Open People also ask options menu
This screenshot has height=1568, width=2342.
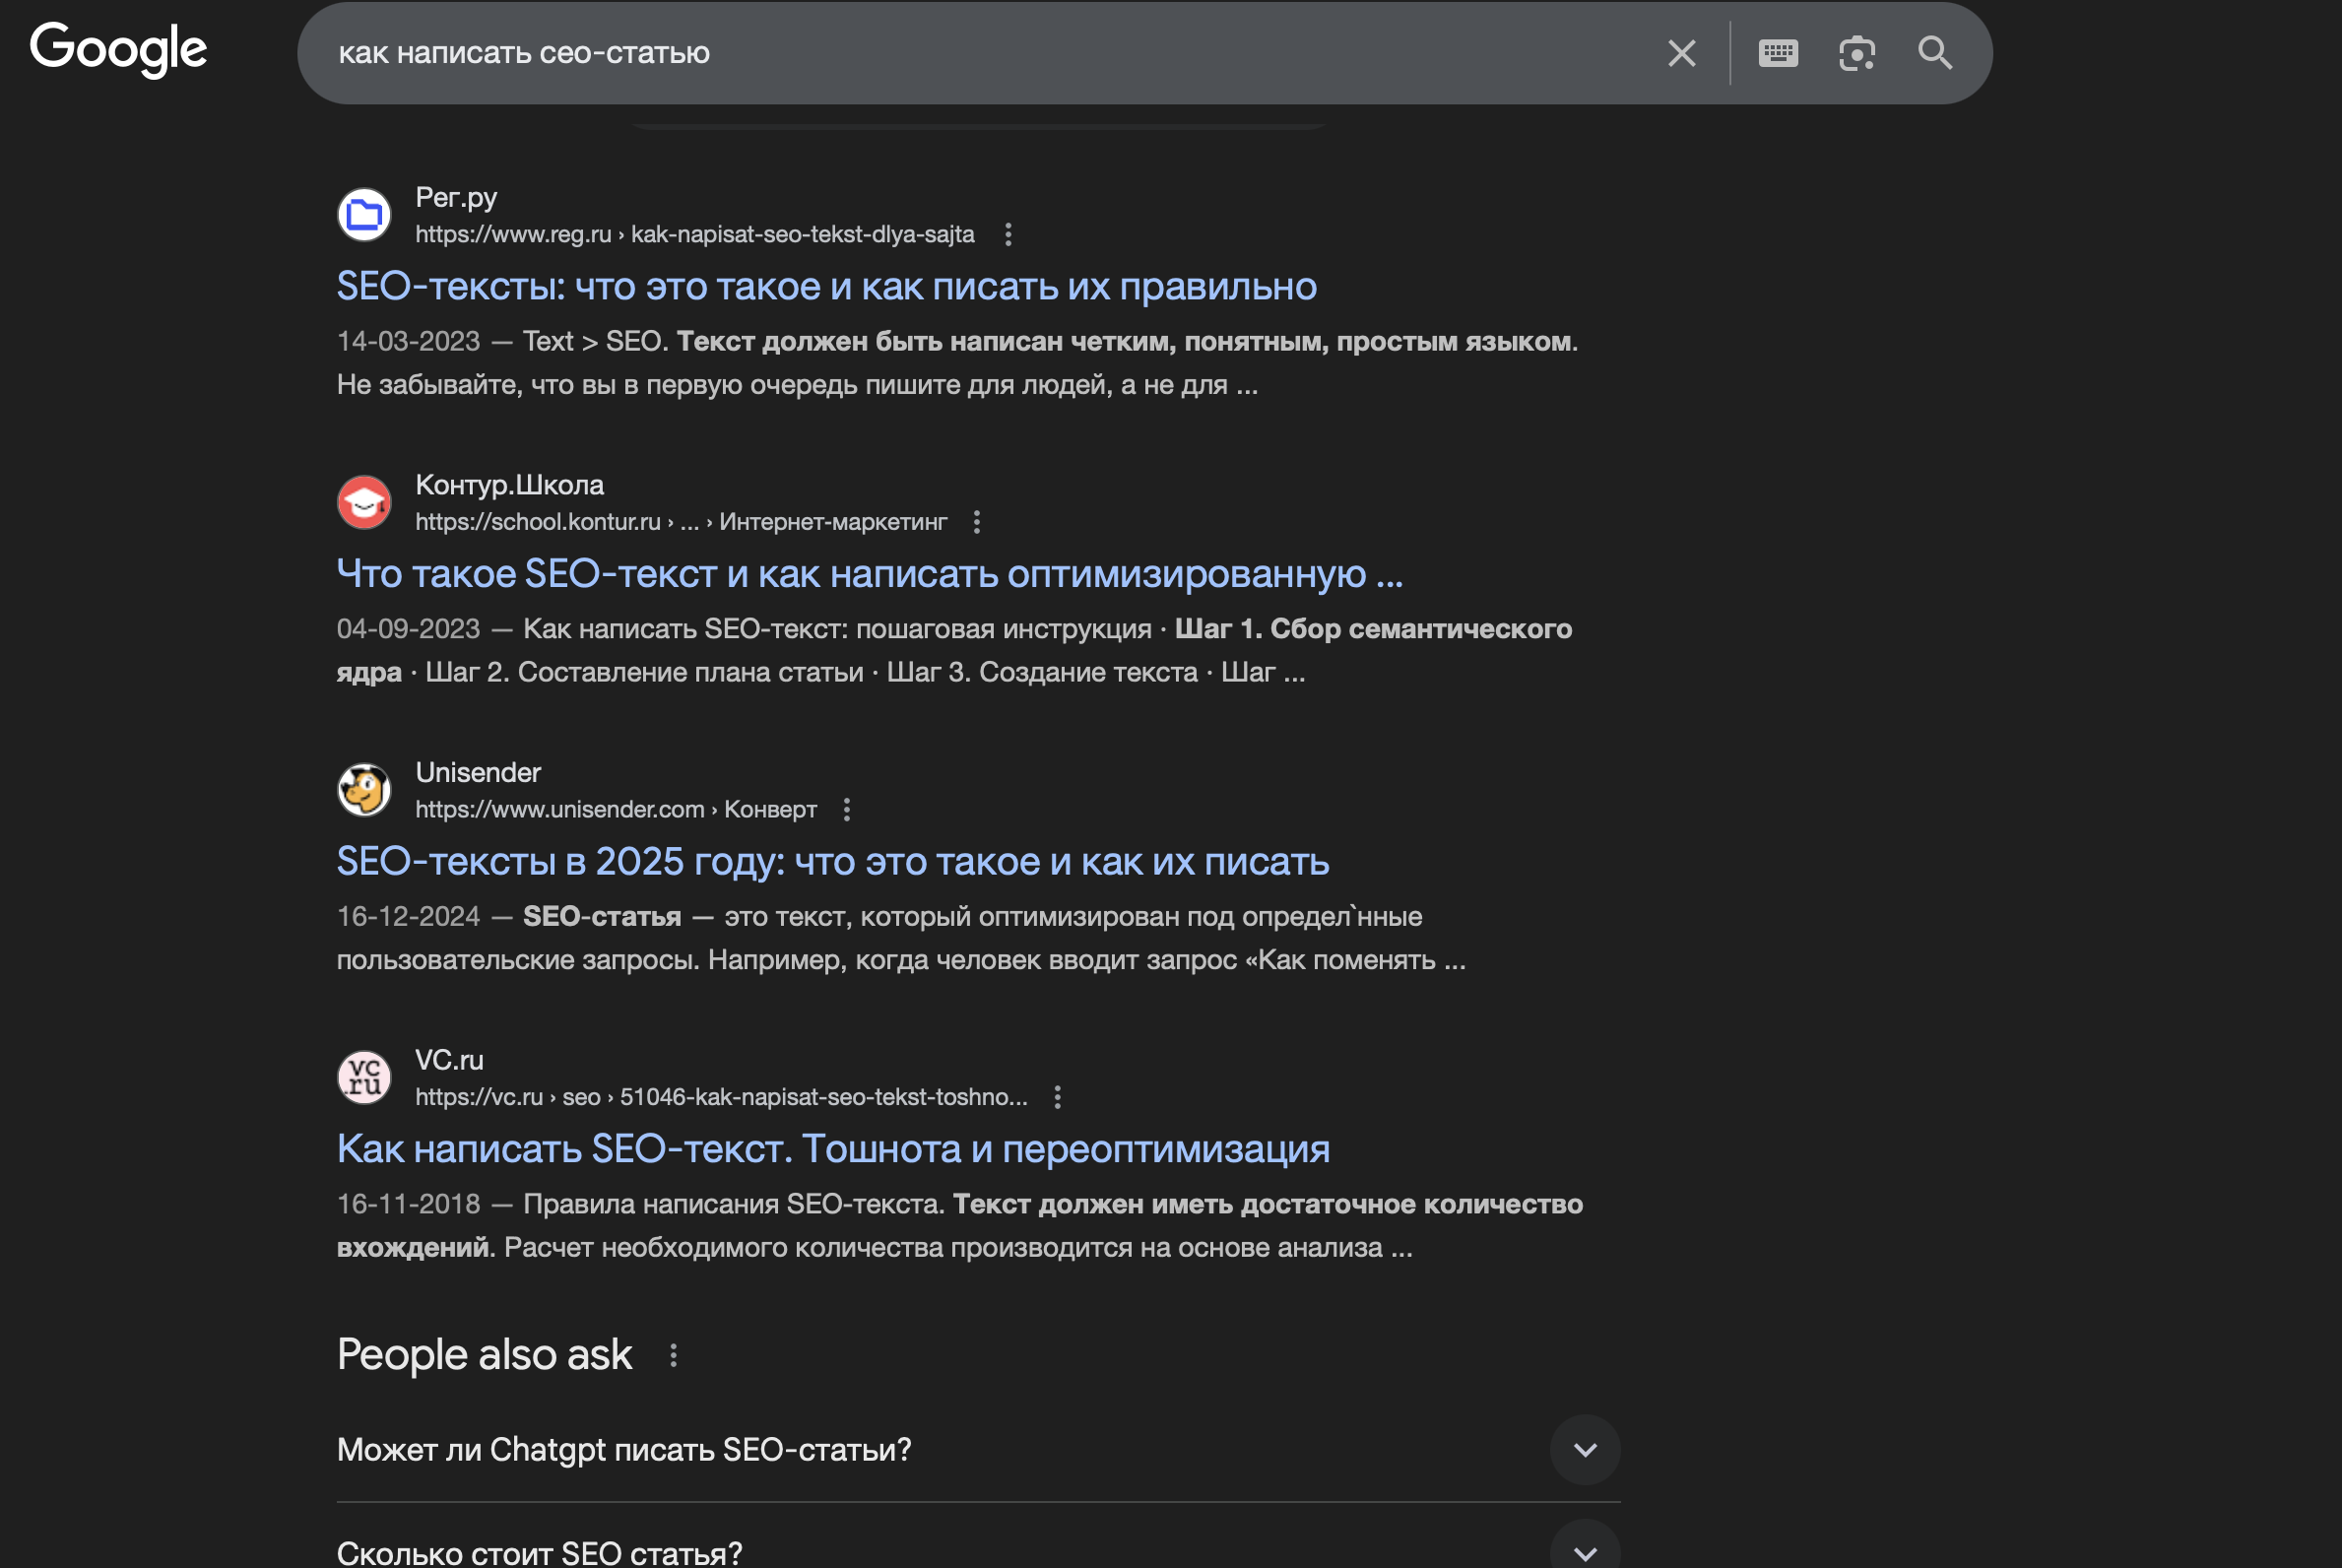tap(673, 1355)
